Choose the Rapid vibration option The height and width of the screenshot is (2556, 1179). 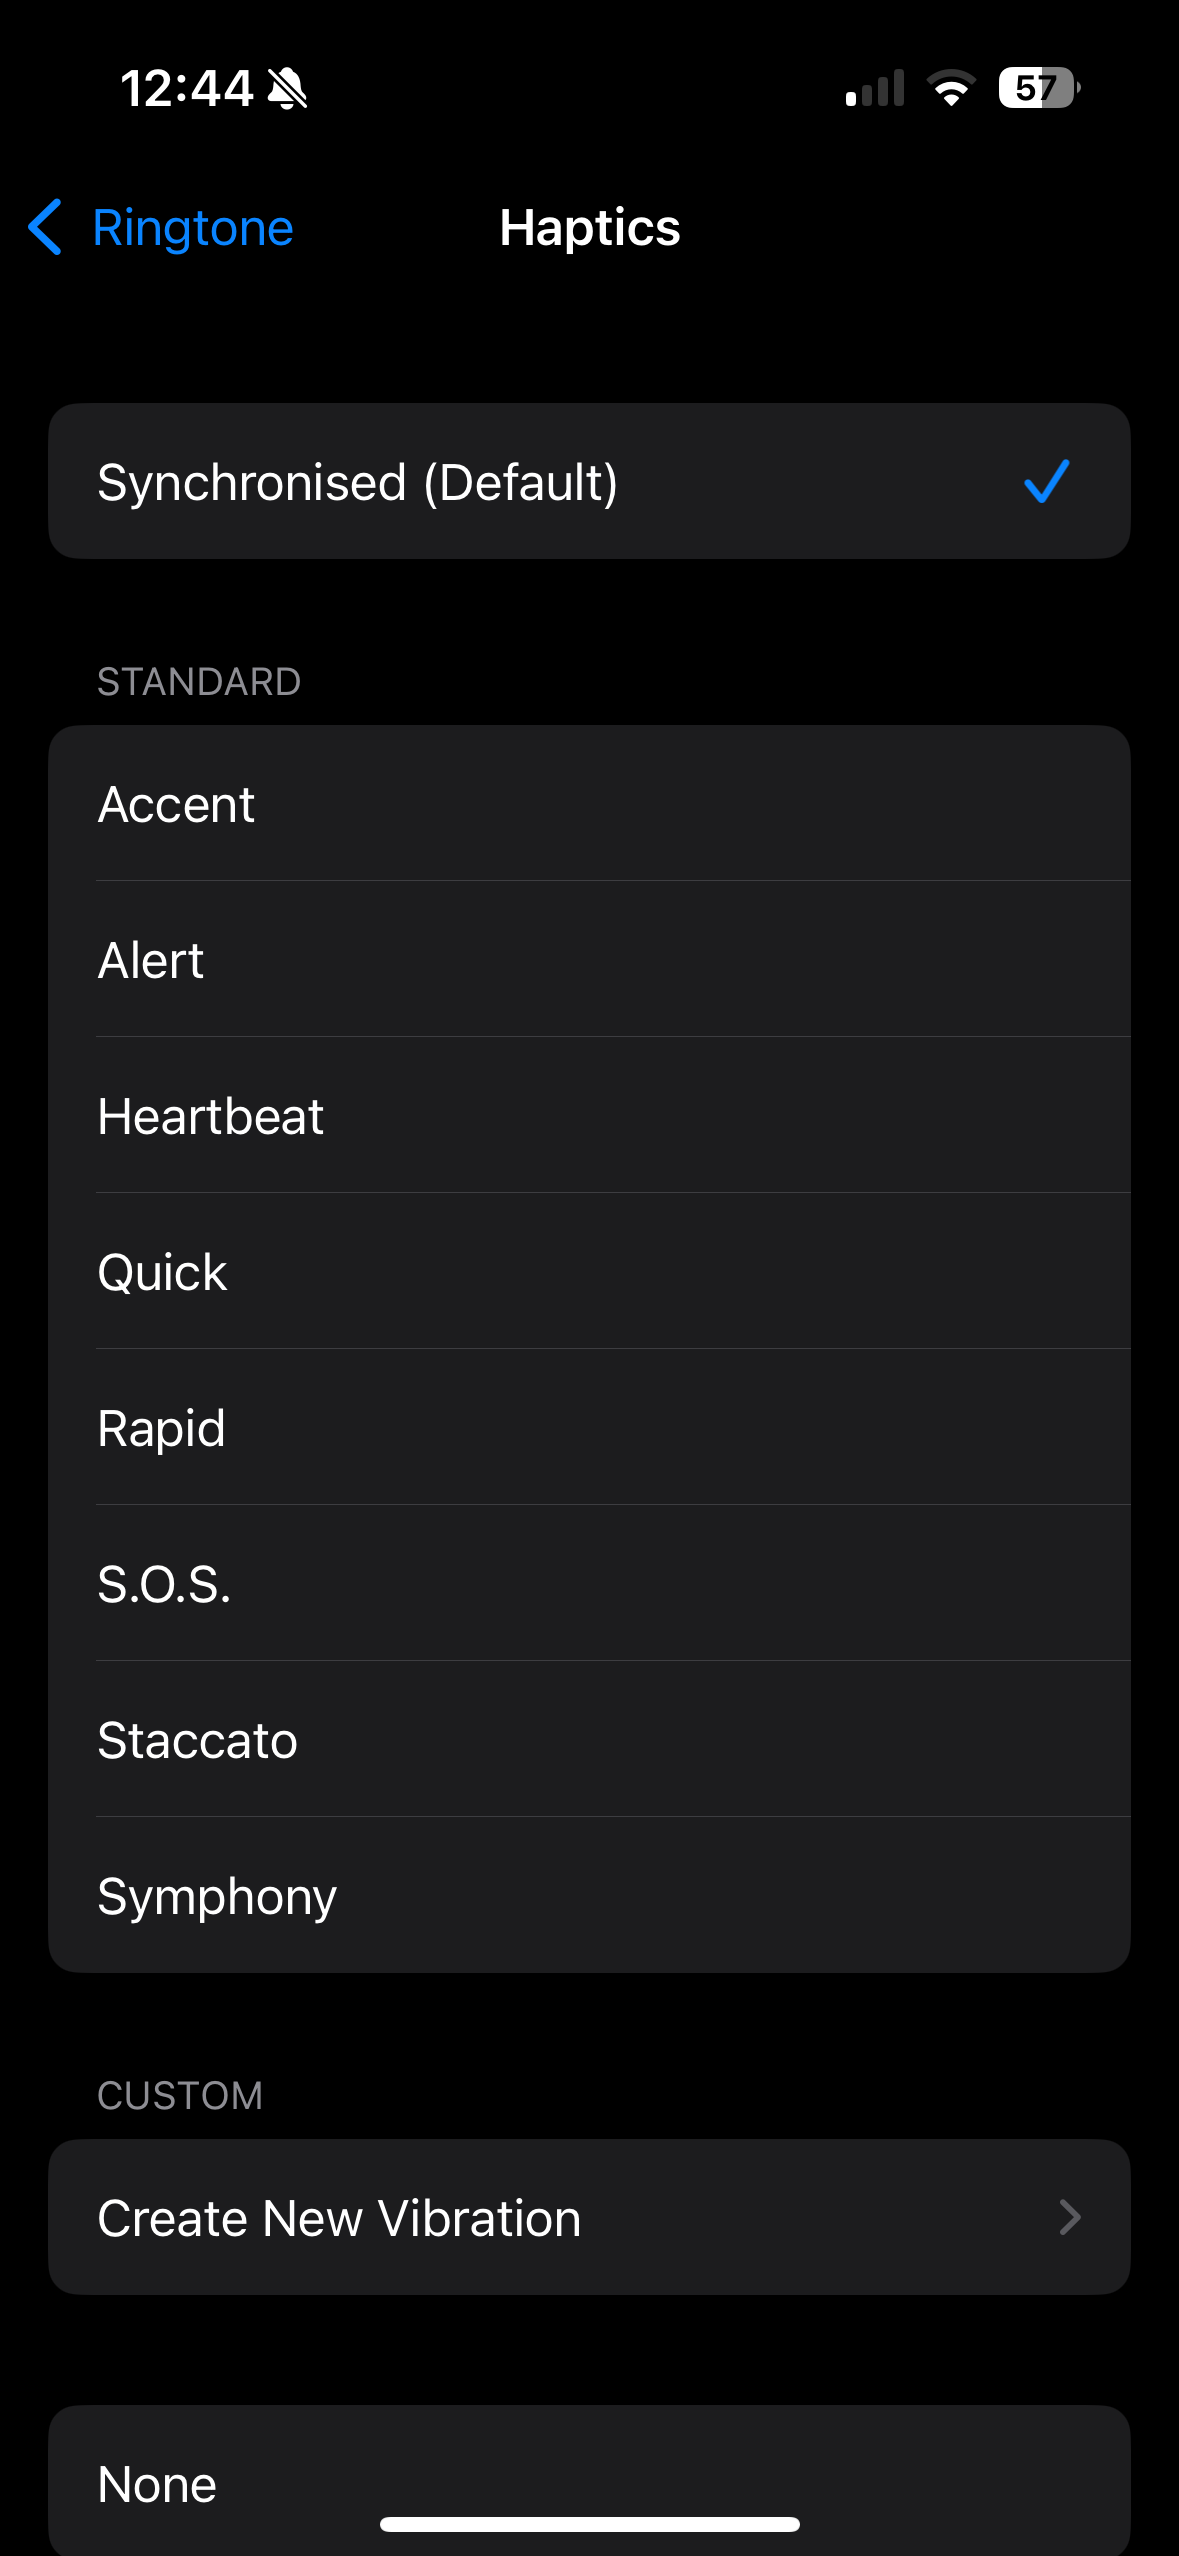tap(161, 1428)
